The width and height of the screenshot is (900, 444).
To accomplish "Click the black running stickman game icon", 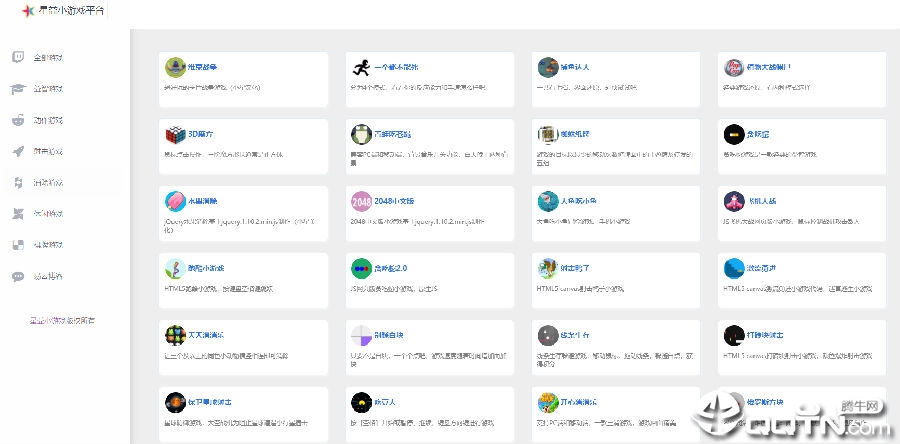I will pyautogui.click(x=362, y=67).
